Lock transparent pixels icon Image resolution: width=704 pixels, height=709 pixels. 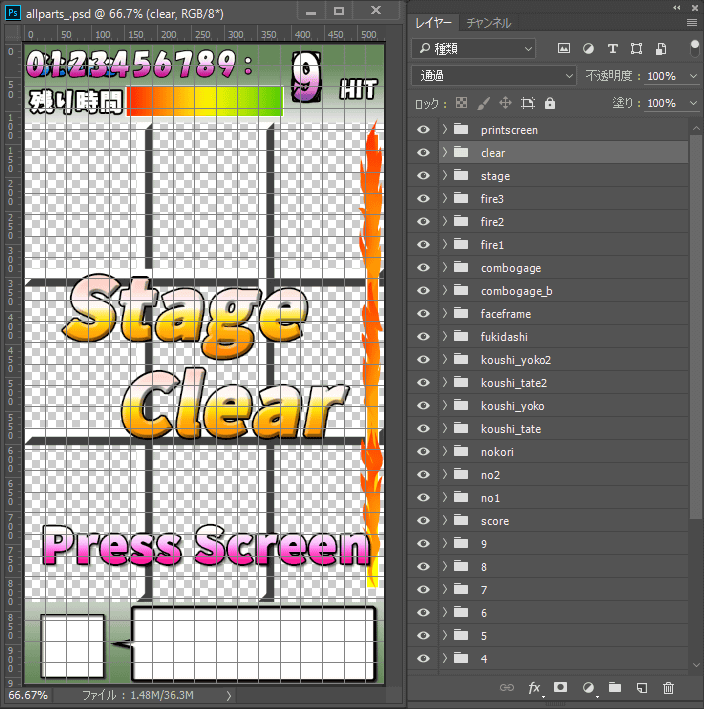(461, 103)
